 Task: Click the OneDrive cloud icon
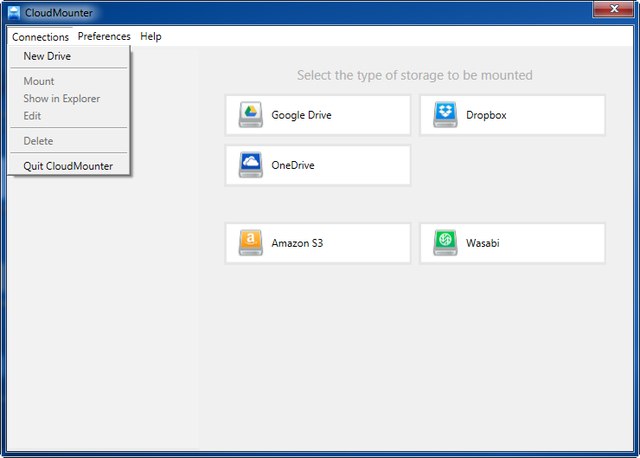pyautogui.click(x=251, y=165)
